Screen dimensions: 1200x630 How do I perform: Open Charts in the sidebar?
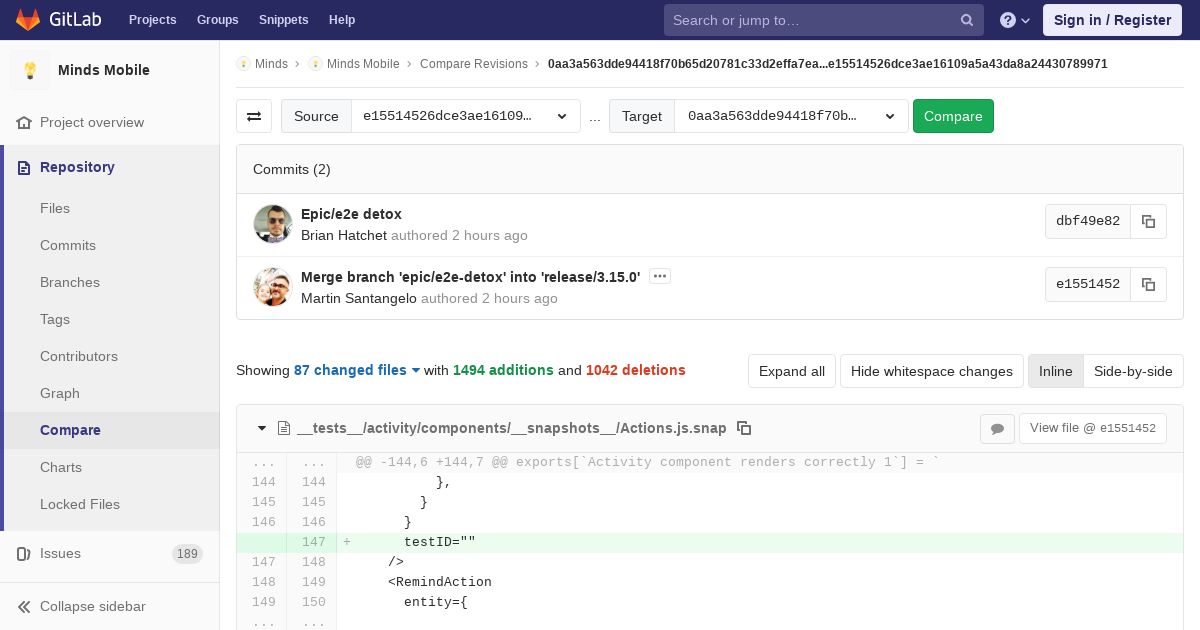[61, 467]
